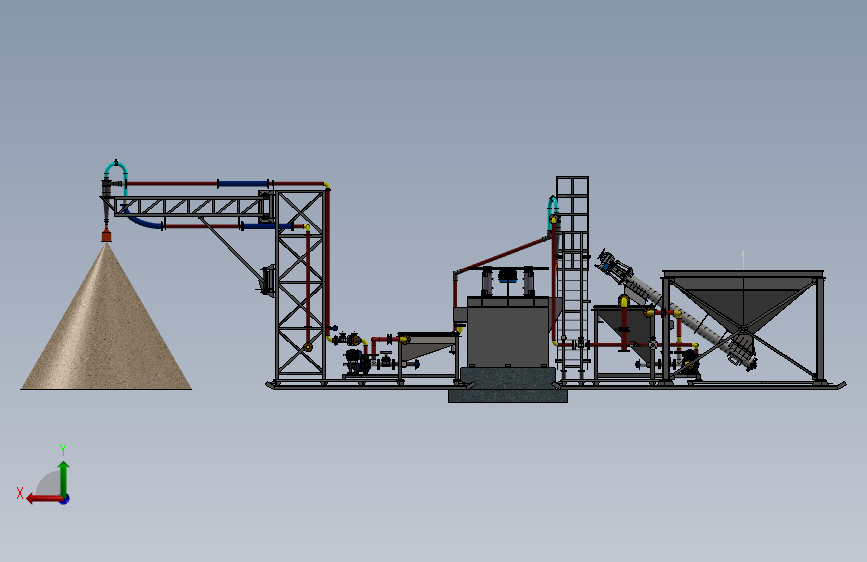Select the inclined screw conveyor
This screenshot has width=867, height=562.
(x=677, y=310)
